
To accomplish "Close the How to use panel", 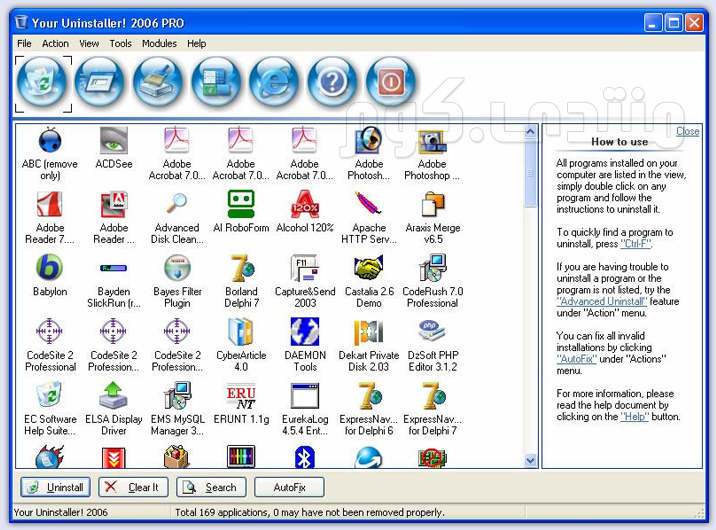I will pyautogui.click(x=687, y=131).
